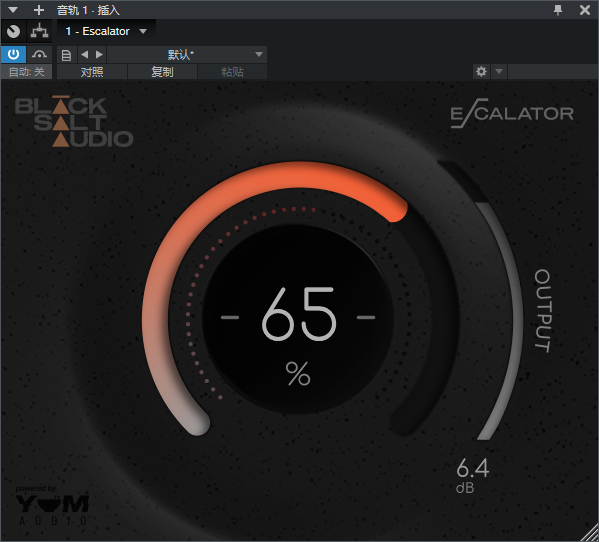Click the 复制 copy button
Viewport: 599px width, 542px height.
click(x=162, y=72)
